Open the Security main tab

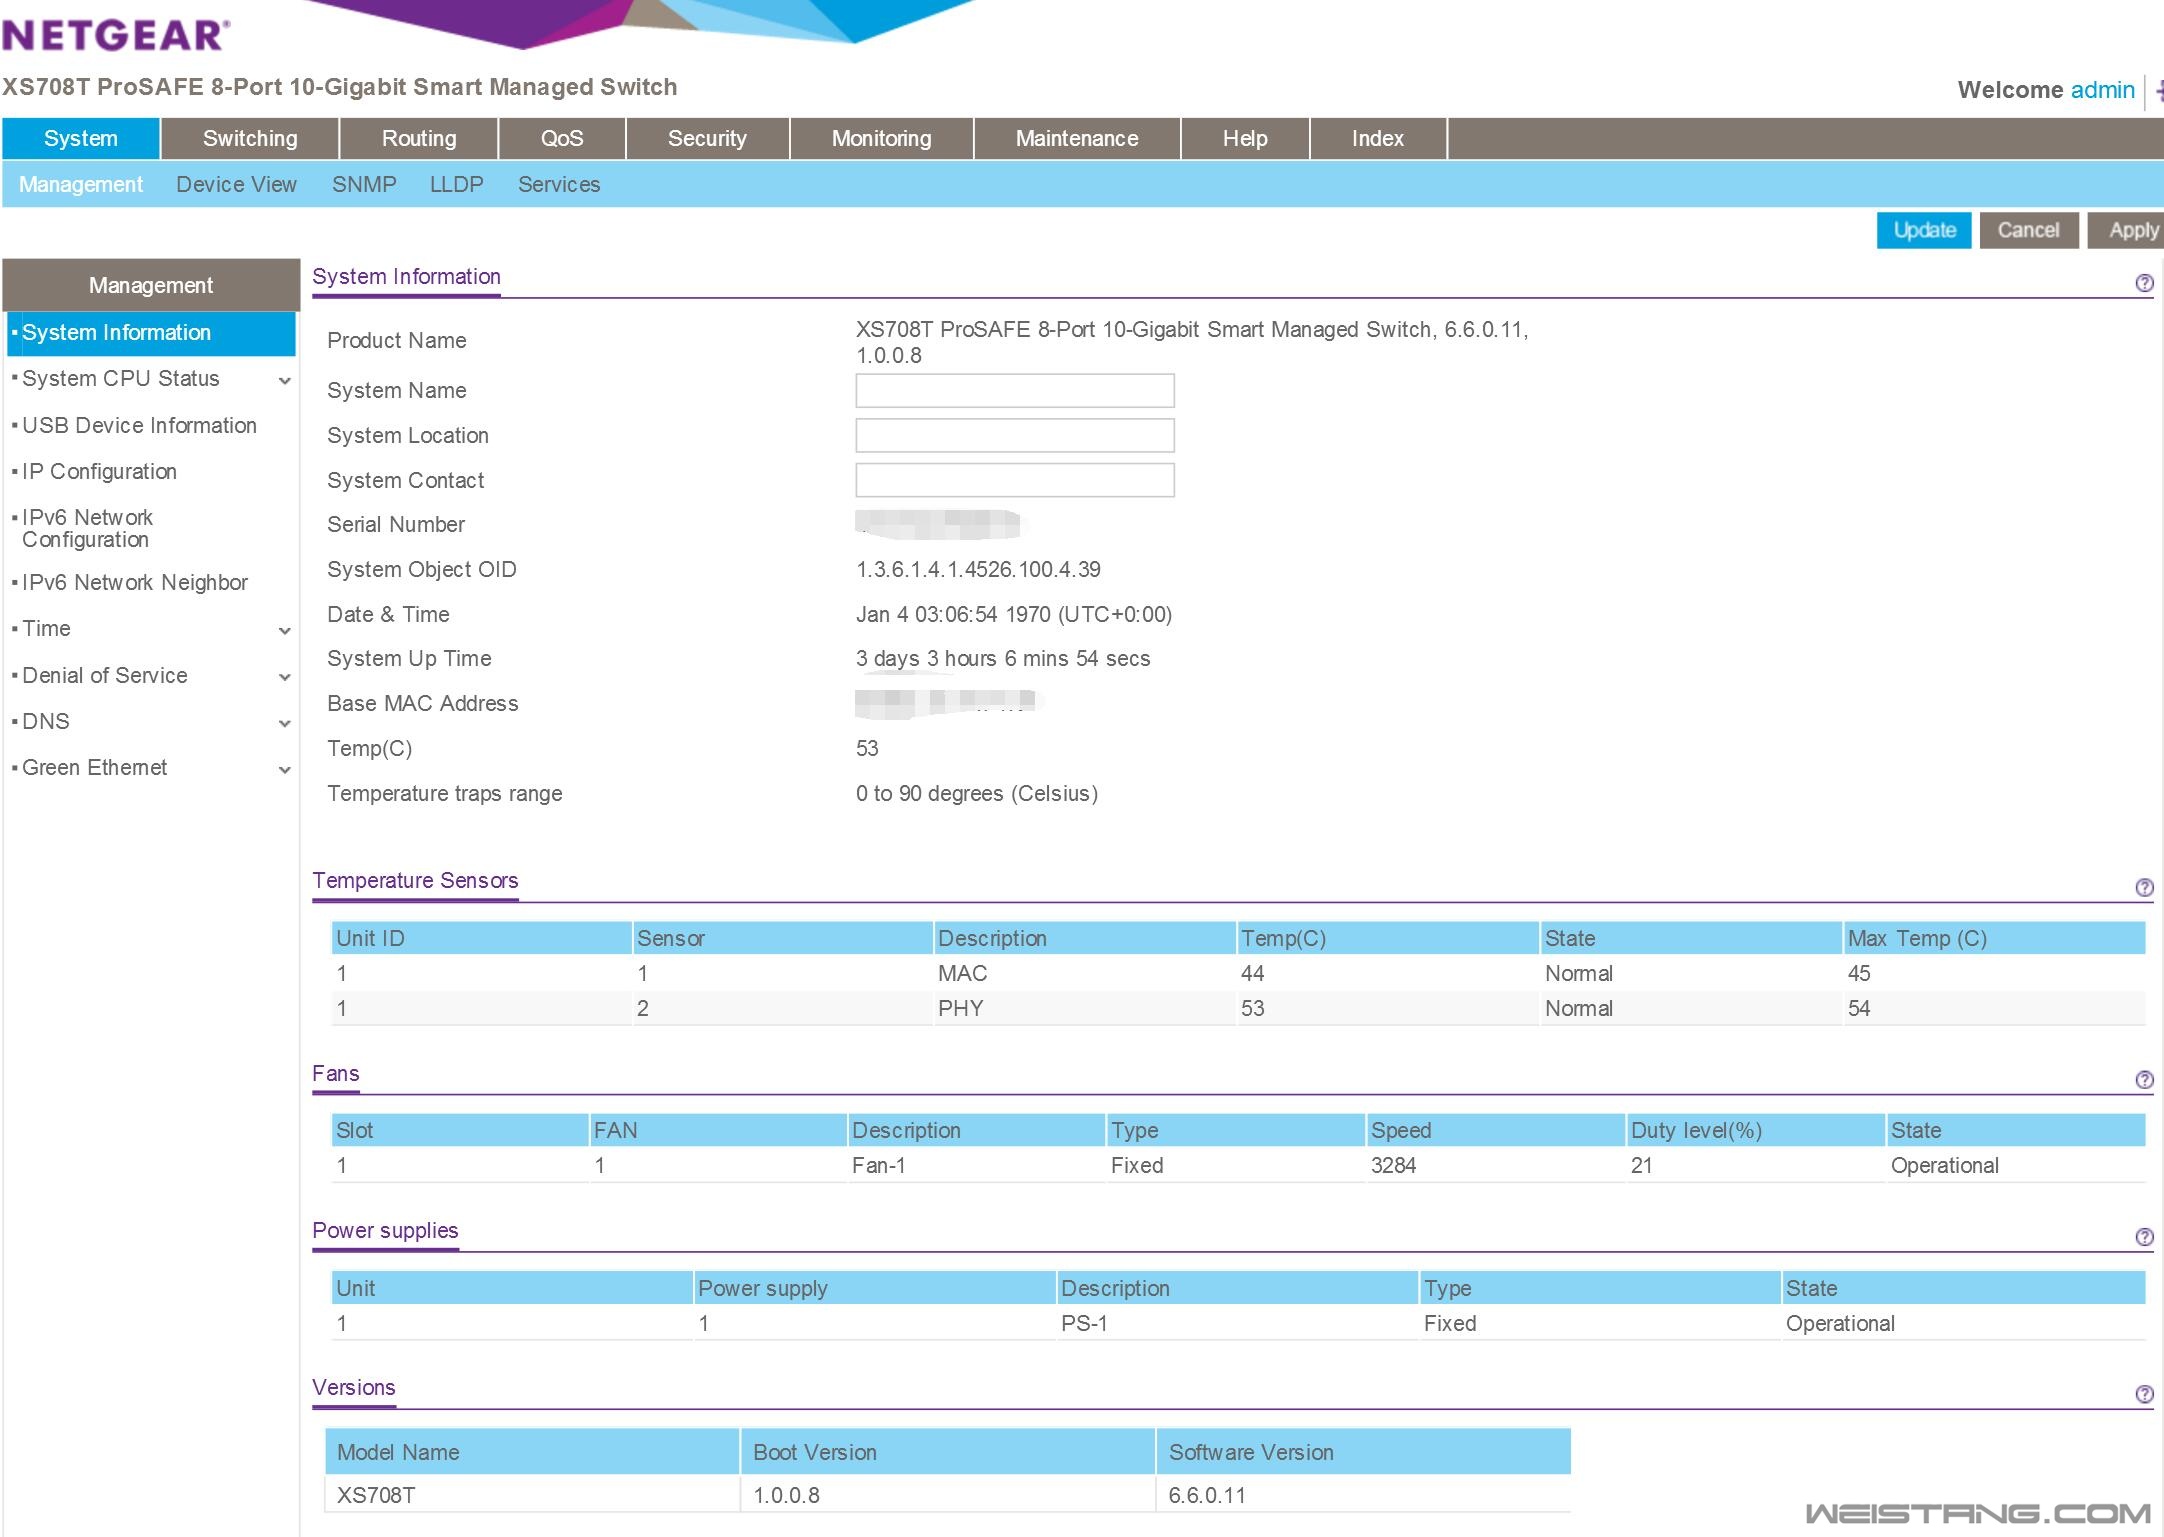point(707,138)
